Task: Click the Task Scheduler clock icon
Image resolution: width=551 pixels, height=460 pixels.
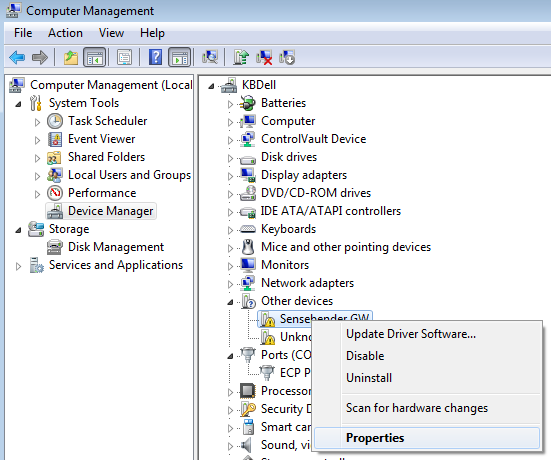Action: (x=55, y=121)
